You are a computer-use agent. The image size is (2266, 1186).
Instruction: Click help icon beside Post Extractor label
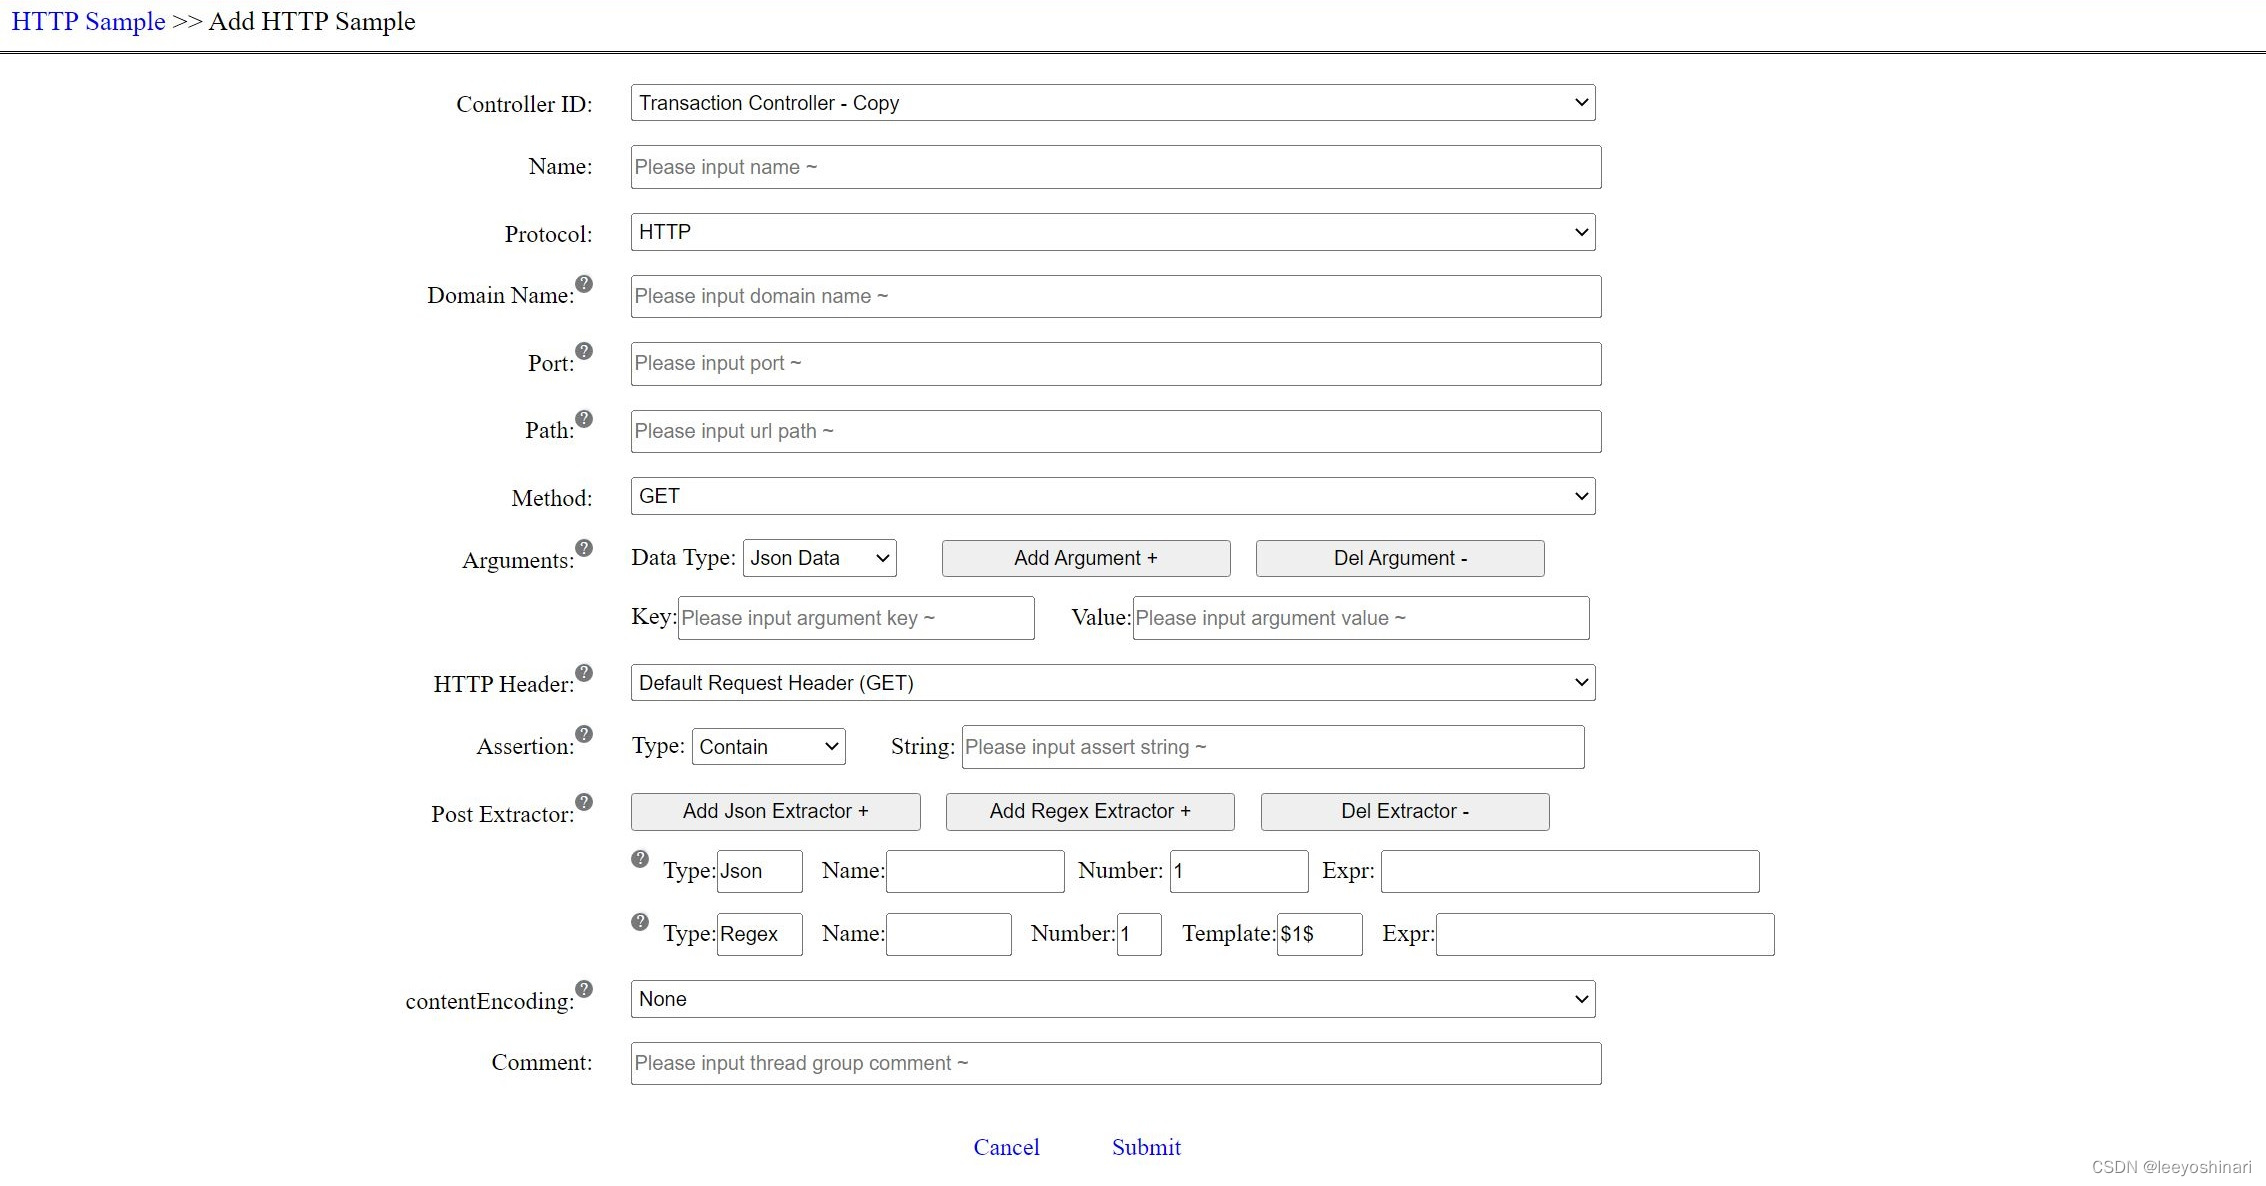tap(584, 803)
